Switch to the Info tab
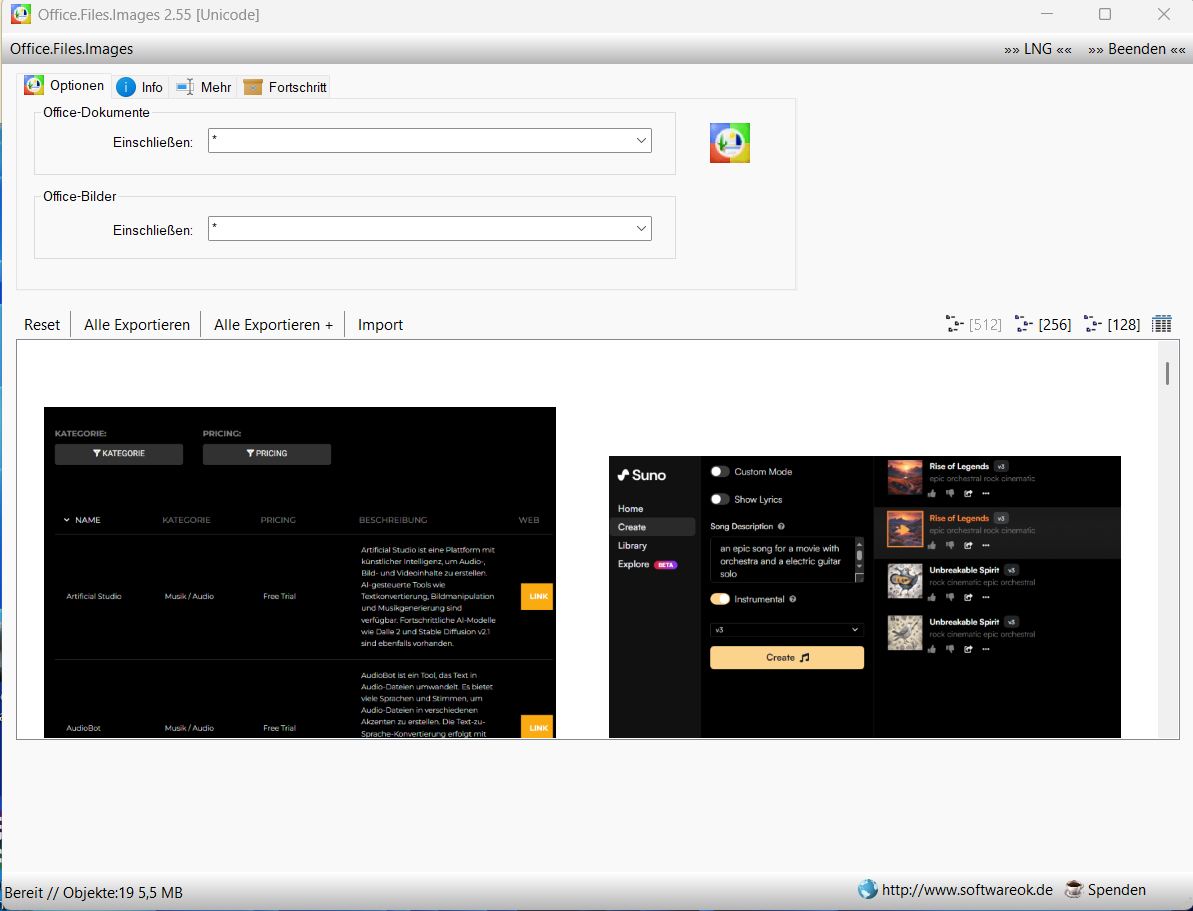This screenshot has height=911, width=1193. [x=140, y=88]
